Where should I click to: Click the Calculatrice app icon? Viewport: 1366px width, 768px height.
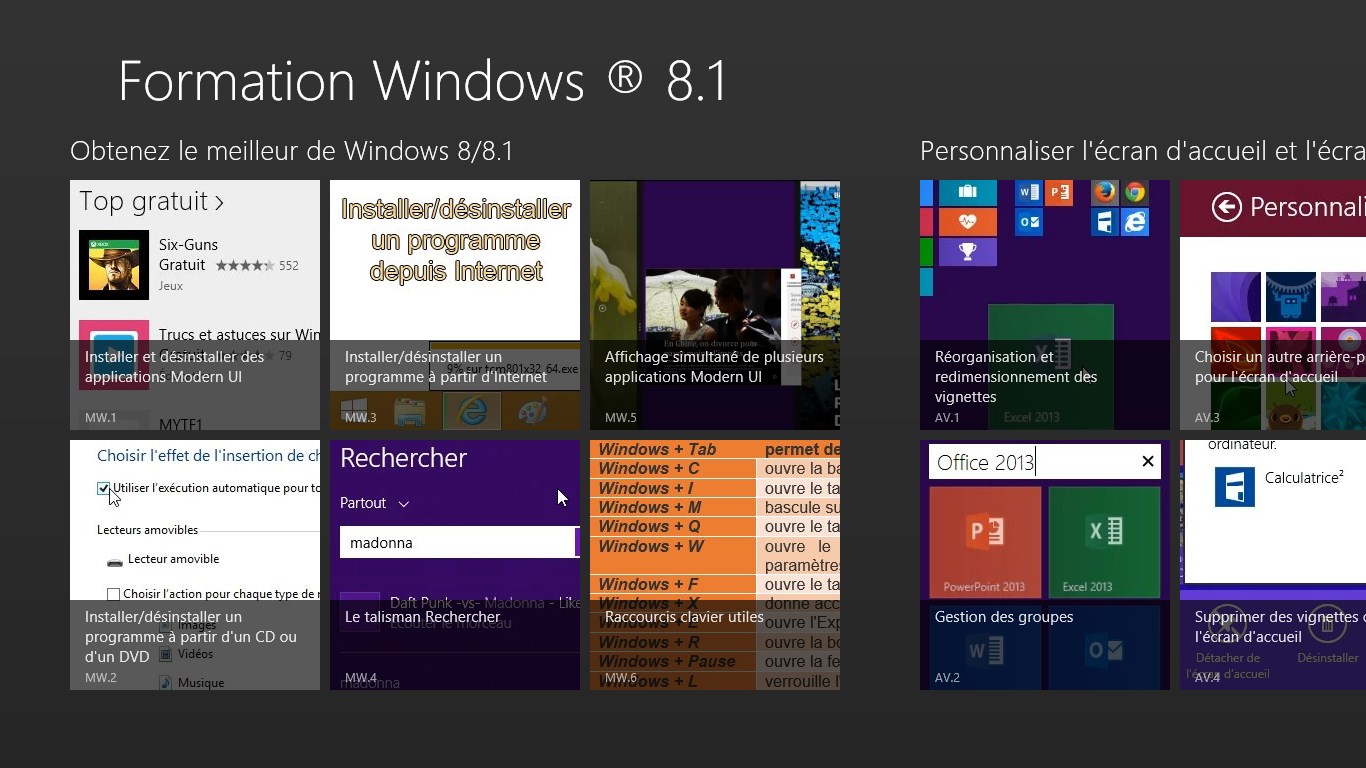pos(1234,487)
